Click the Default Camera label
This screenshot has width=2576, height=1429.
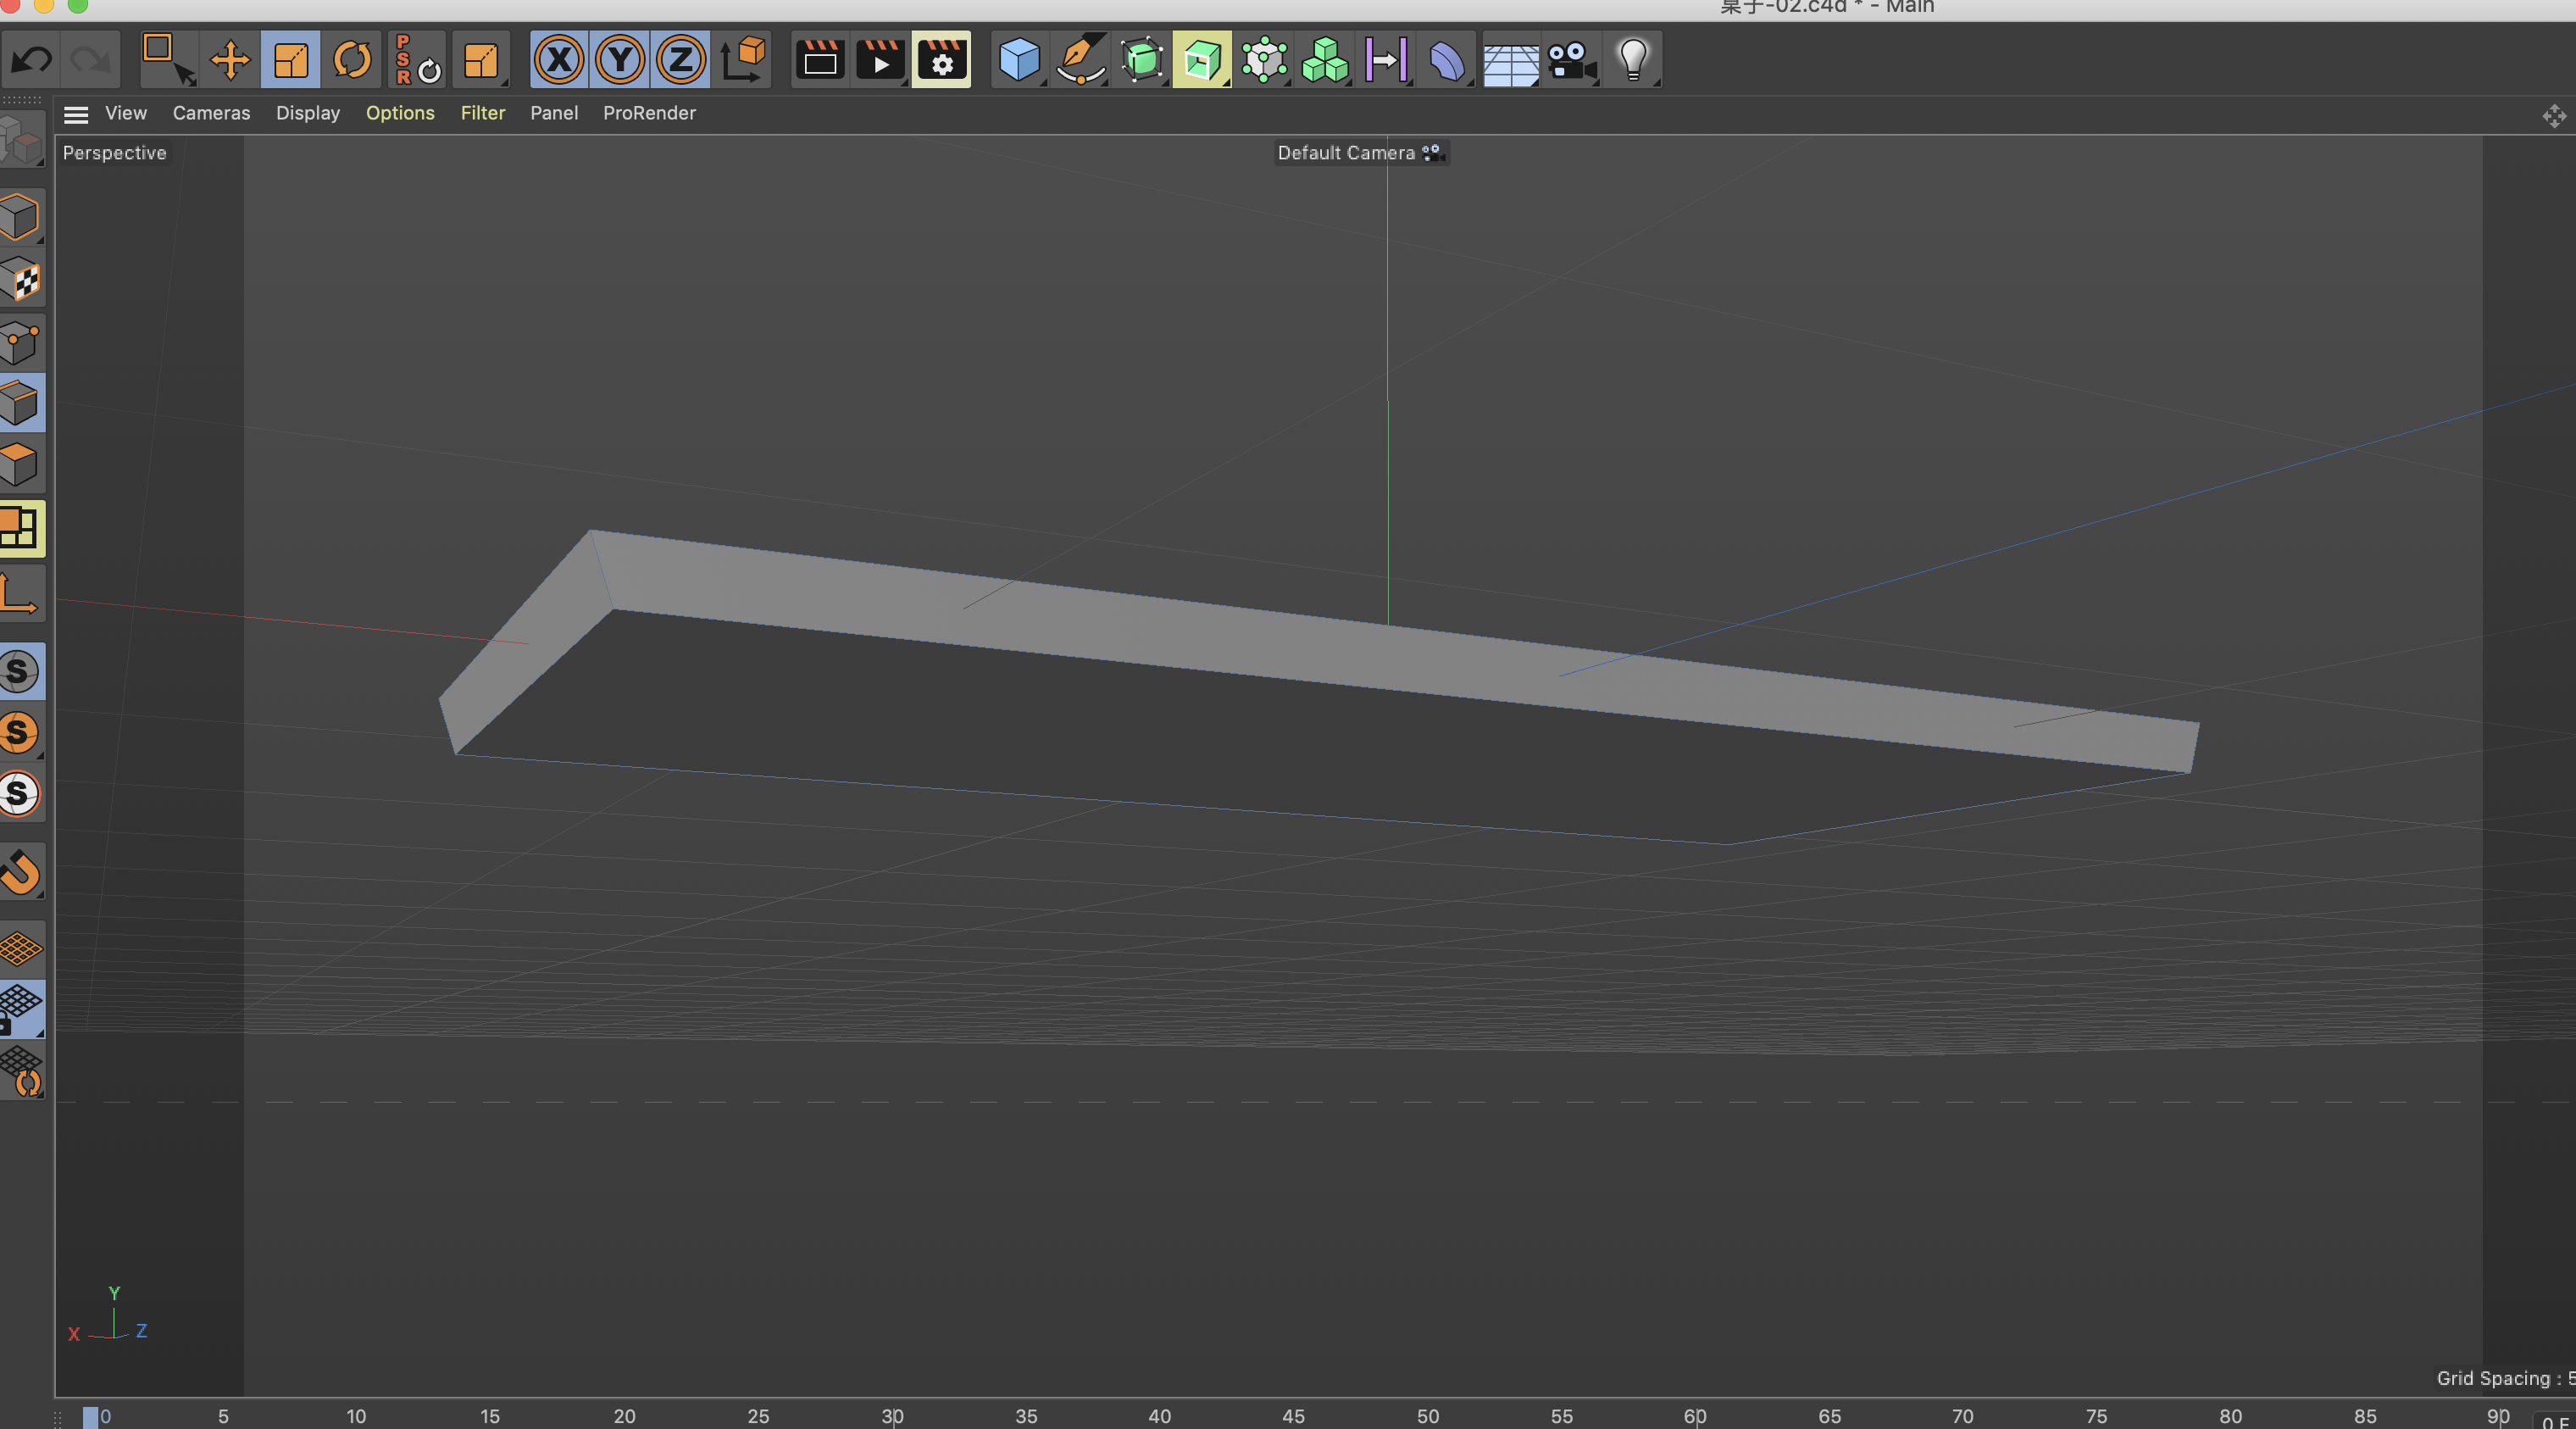tap(1346, 153)
